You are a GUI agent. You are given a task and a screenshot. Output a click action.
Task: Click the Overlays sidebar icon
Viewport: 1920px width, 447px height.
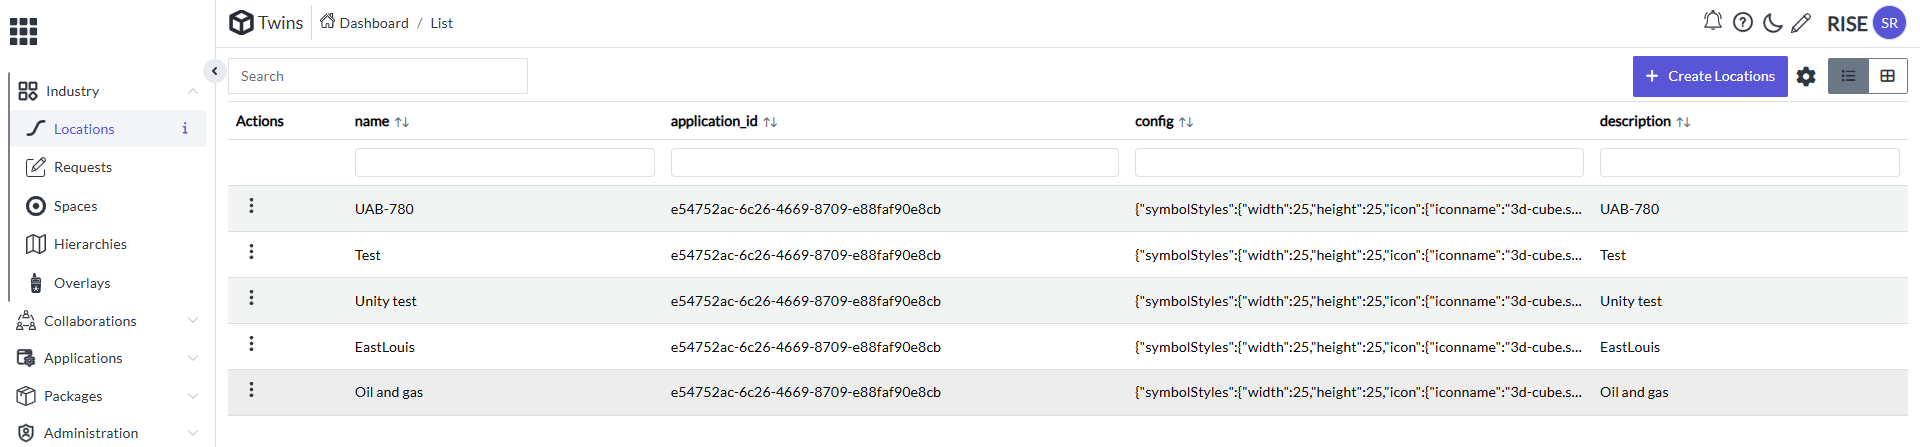pos(36,283)
